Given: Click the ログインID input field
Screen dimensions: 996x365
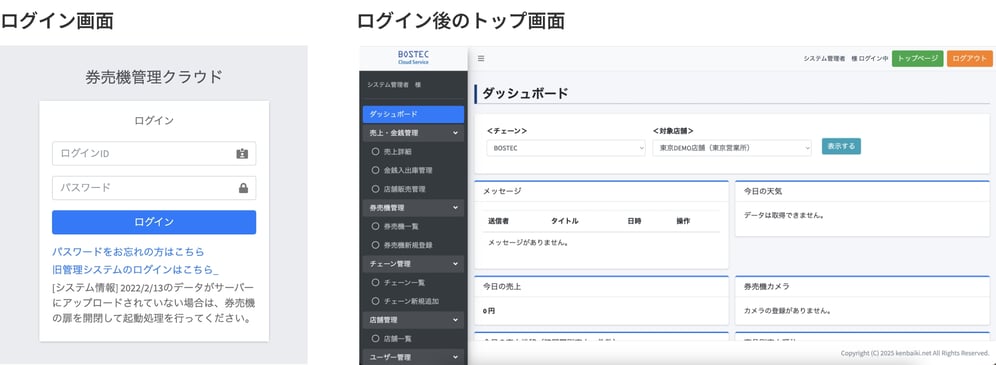Looking at the screenshot, I should (154, 154).
